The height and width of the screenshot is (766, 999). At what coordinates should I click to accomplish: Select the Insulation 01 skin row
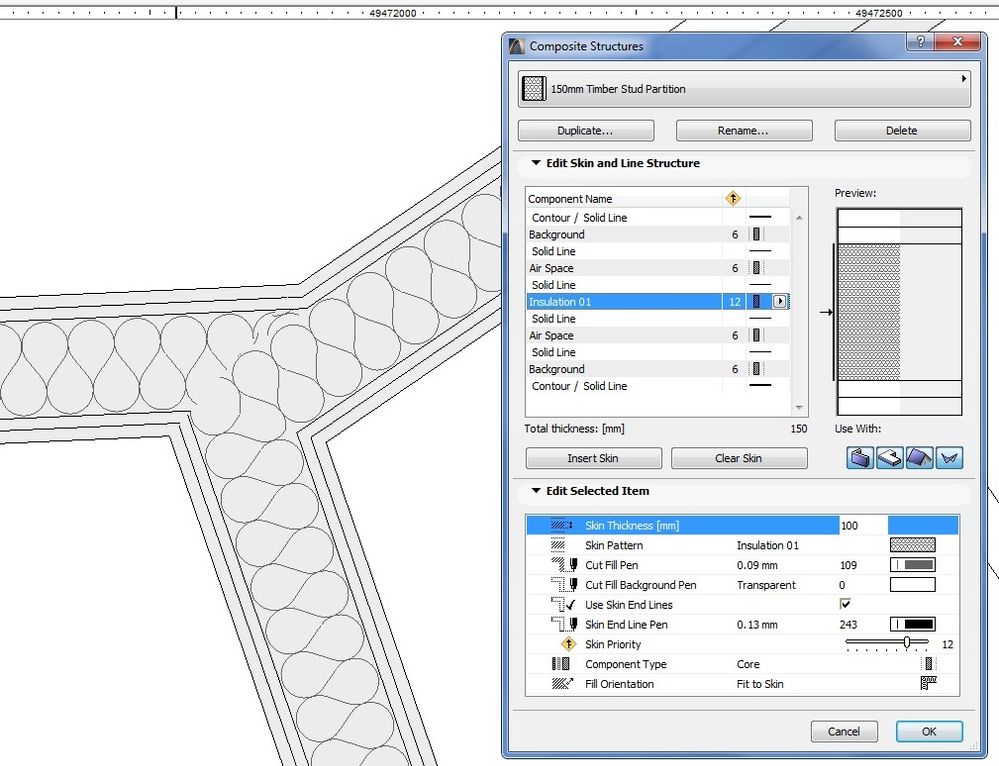pyautogui.click(x=658, y=301)
